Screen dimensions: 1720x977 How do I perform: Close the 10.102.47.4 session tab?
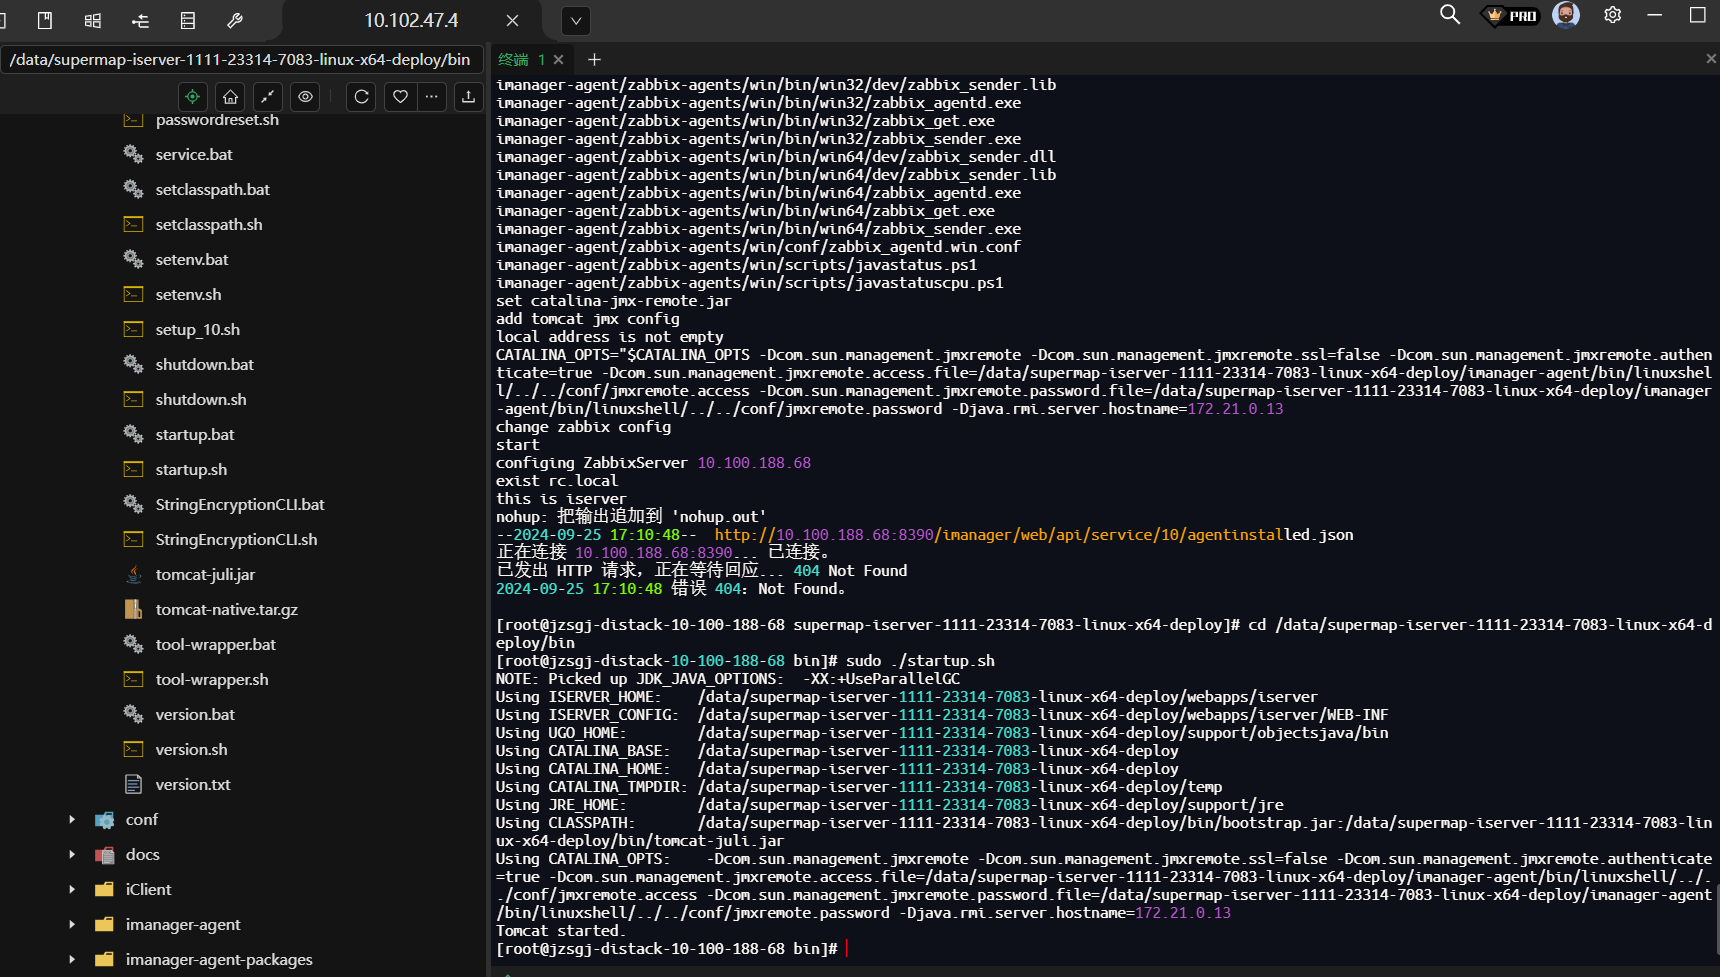tap(512, 20)
